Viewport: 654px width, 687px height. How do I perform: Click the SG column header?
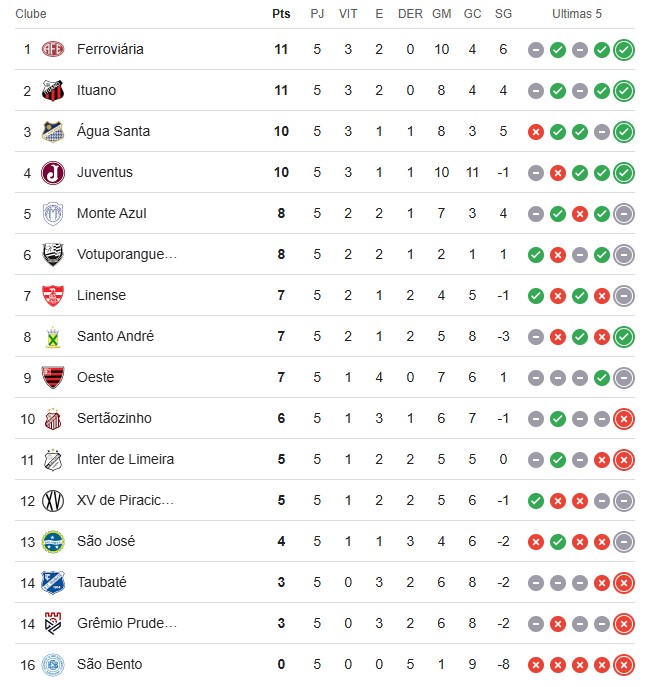[503, 14]
